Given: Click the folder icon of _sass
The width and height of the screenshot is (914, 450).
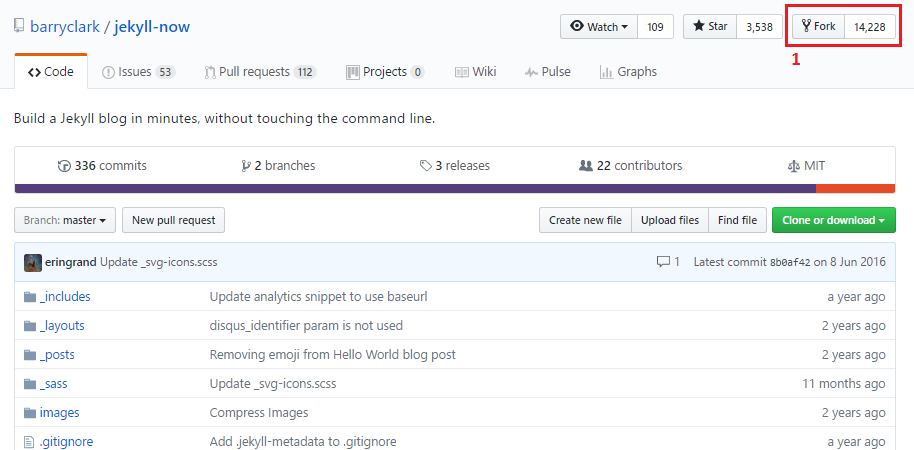Looking at the screenshot, I should point(30,385).
